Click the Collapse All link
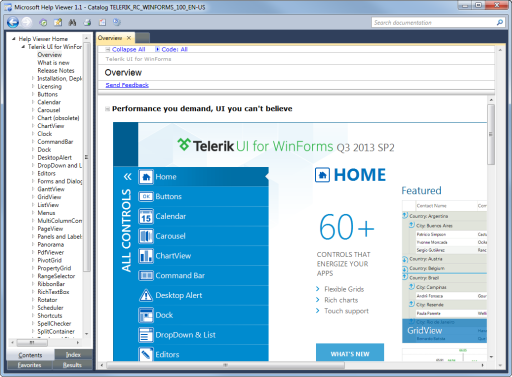Viewport: 512px width, 377px height. (129, 49)
